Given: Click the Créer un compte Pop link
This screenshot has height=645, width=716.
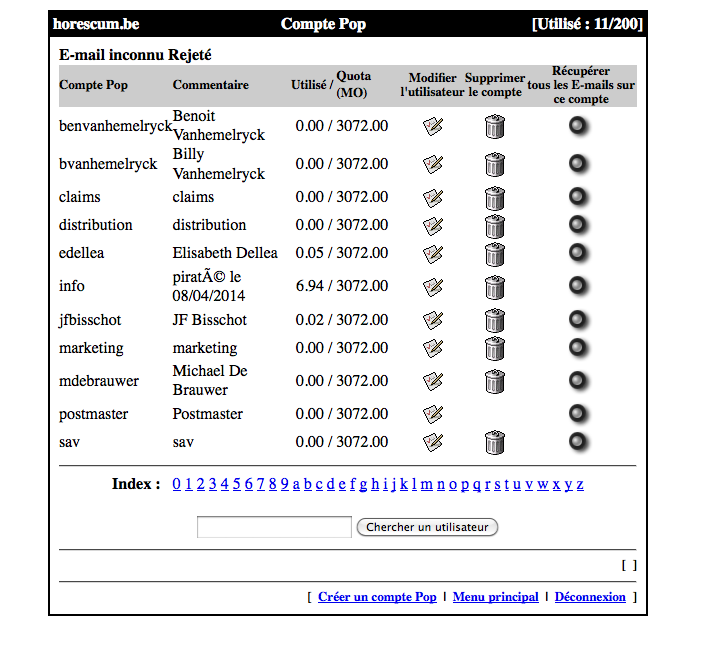Looking at the screenshot, I should tap(377, 597).
